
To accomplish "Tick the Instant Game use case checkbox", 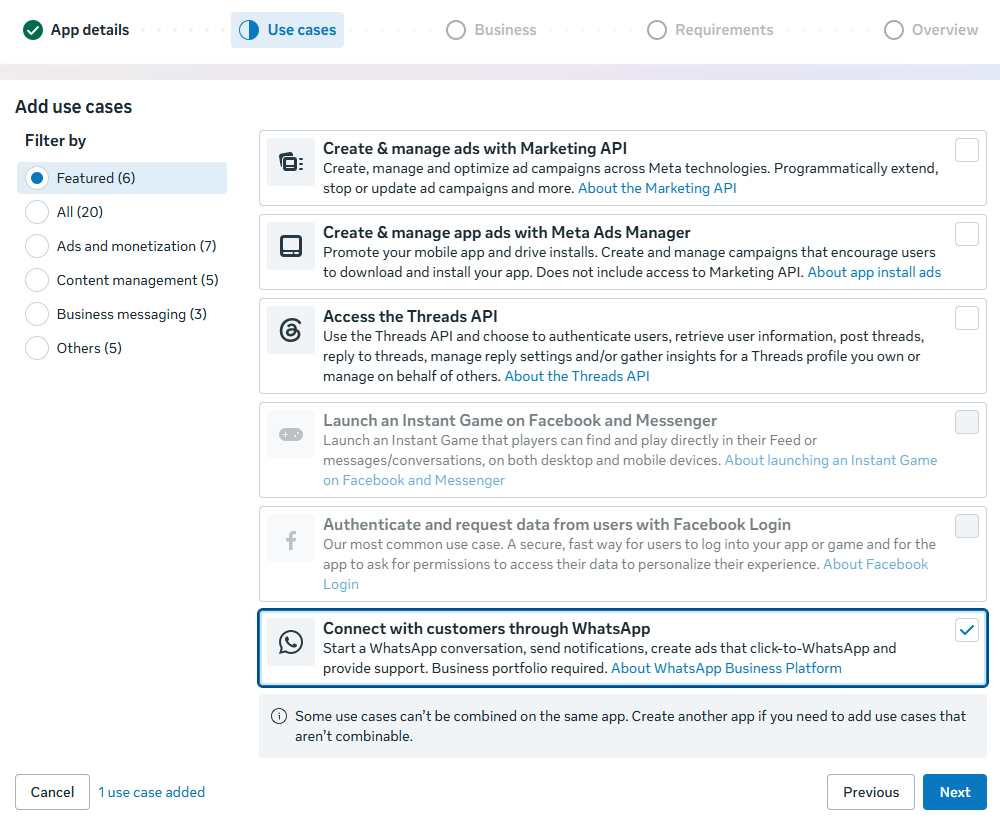I will (x=967, y=422).
